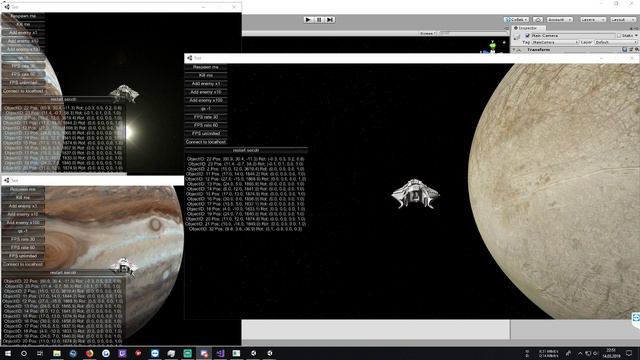The image size is (640, 360).
Task: Open File Explorer from the taskbar
Action: (57, 353)
